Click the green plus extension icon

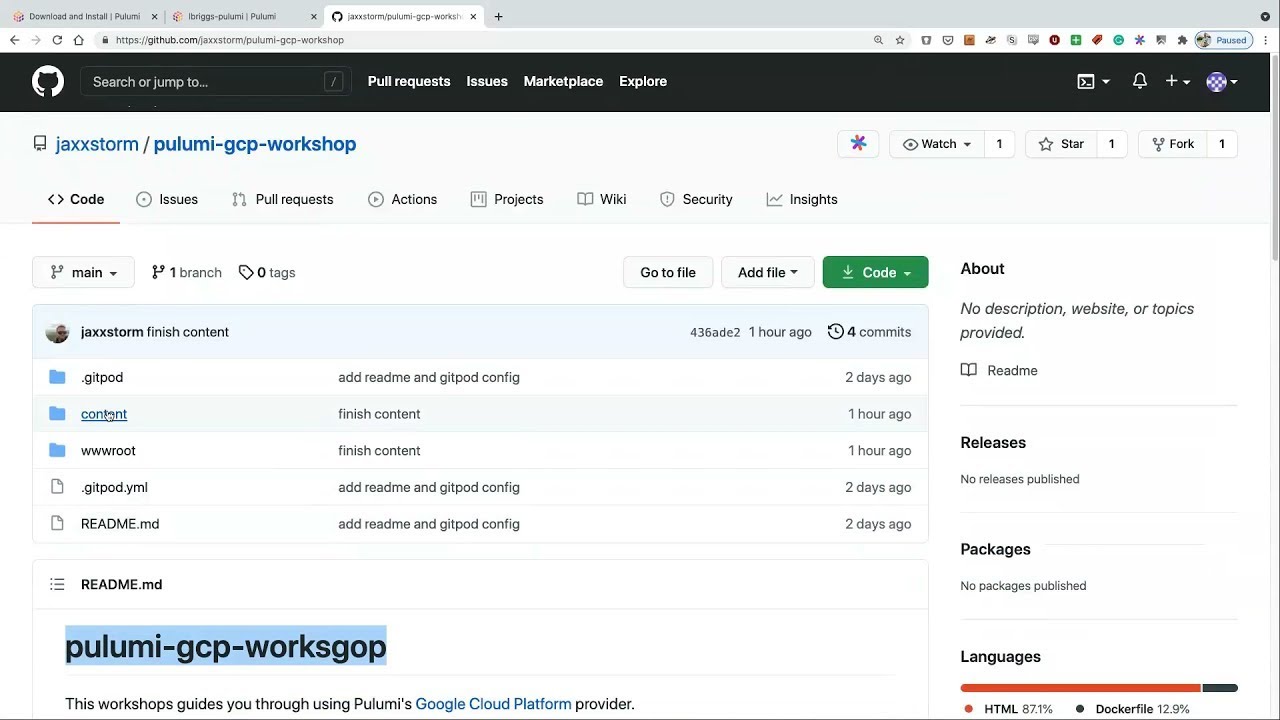click(1076, 40)
